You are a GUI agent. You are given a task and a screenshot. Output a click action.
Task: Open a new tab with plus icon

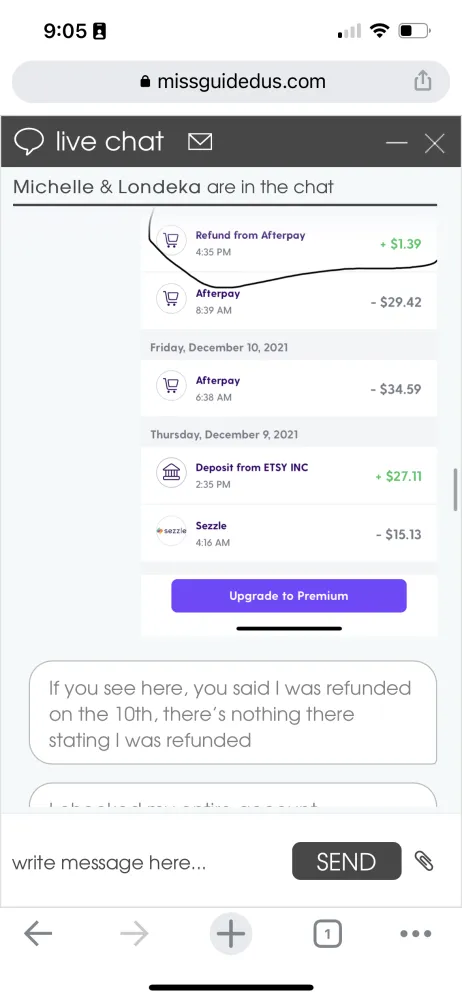230,934
